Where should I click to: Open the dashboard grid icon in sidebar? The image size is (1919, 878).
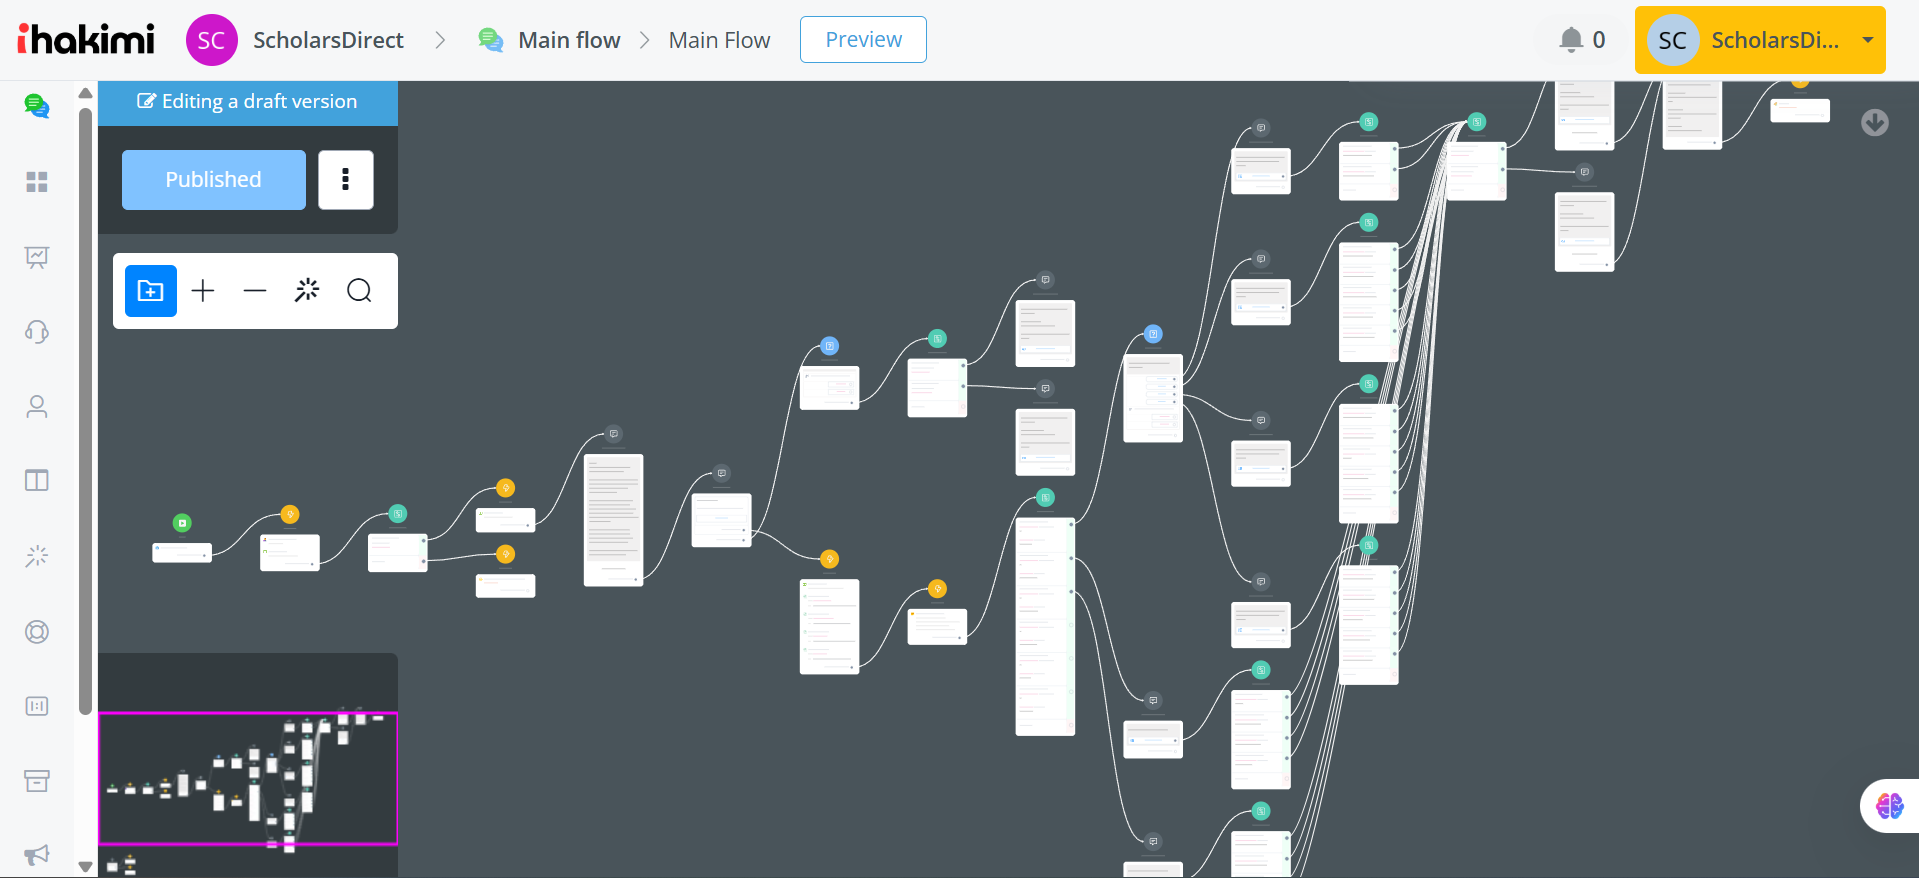(37, 182)
